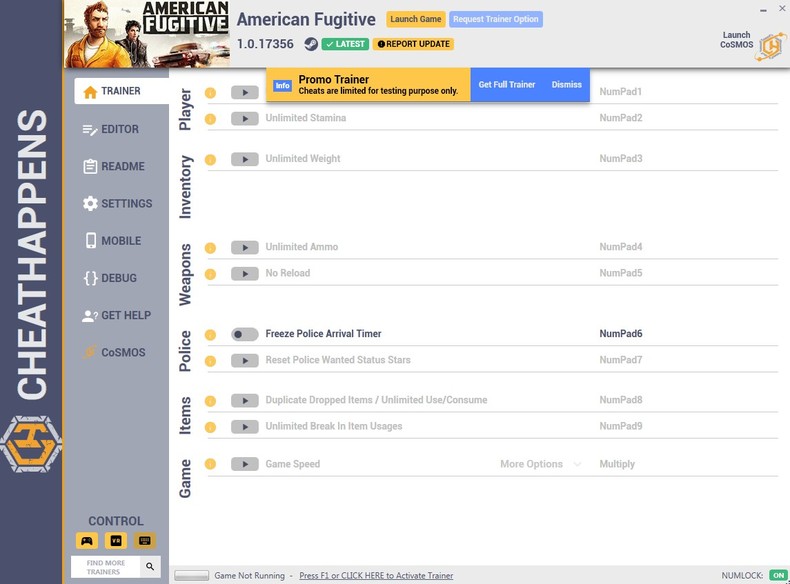This screenshot has height=584, width=790.
Task: Click the Steam platform icon beside version number
Action: [311, 44]
